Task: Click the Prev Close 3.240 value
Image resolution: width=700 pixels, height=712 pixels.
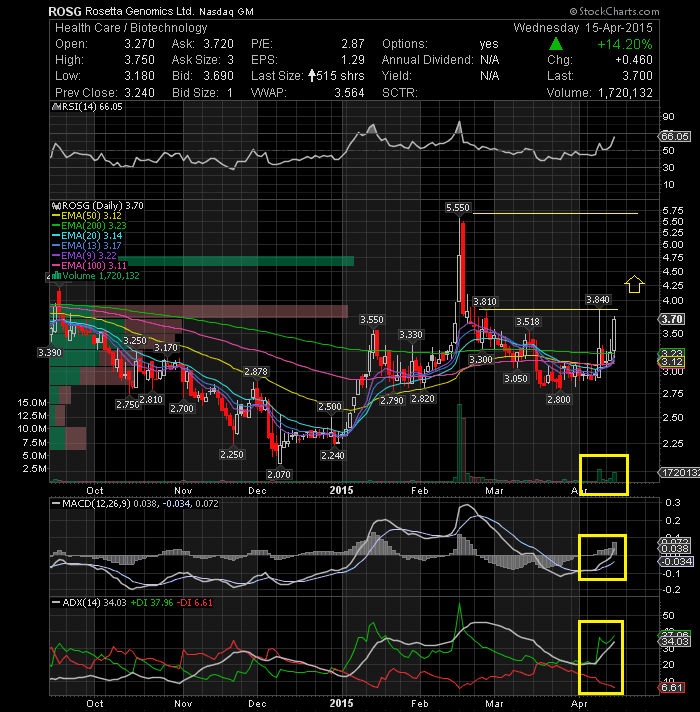Action: point(139,93)
